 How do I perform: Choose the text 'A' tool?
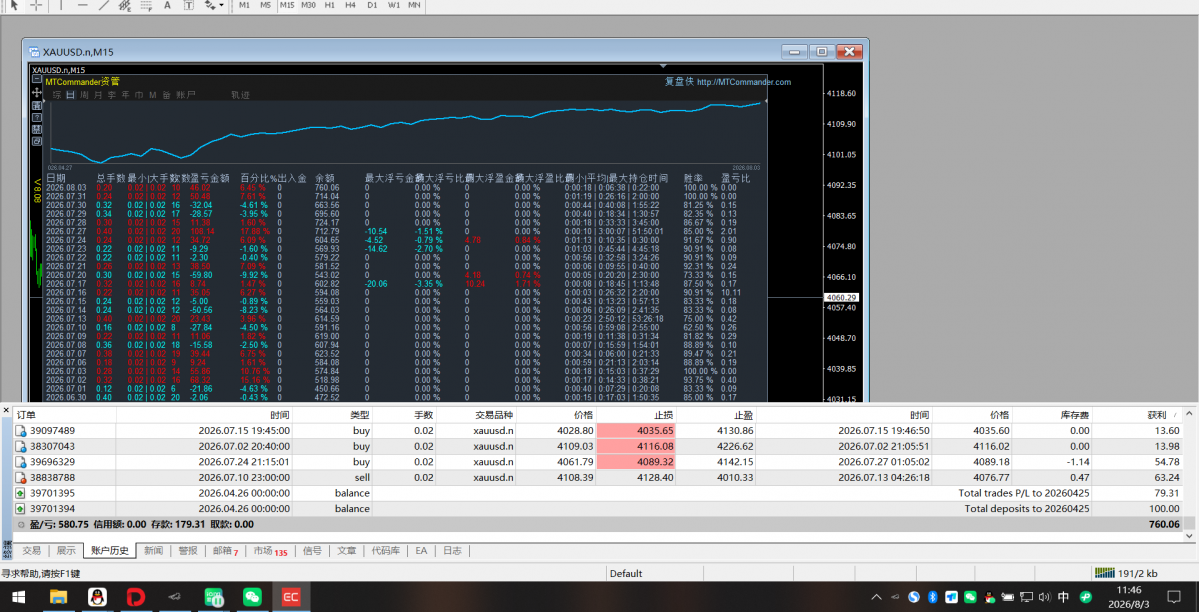[167, 5]
